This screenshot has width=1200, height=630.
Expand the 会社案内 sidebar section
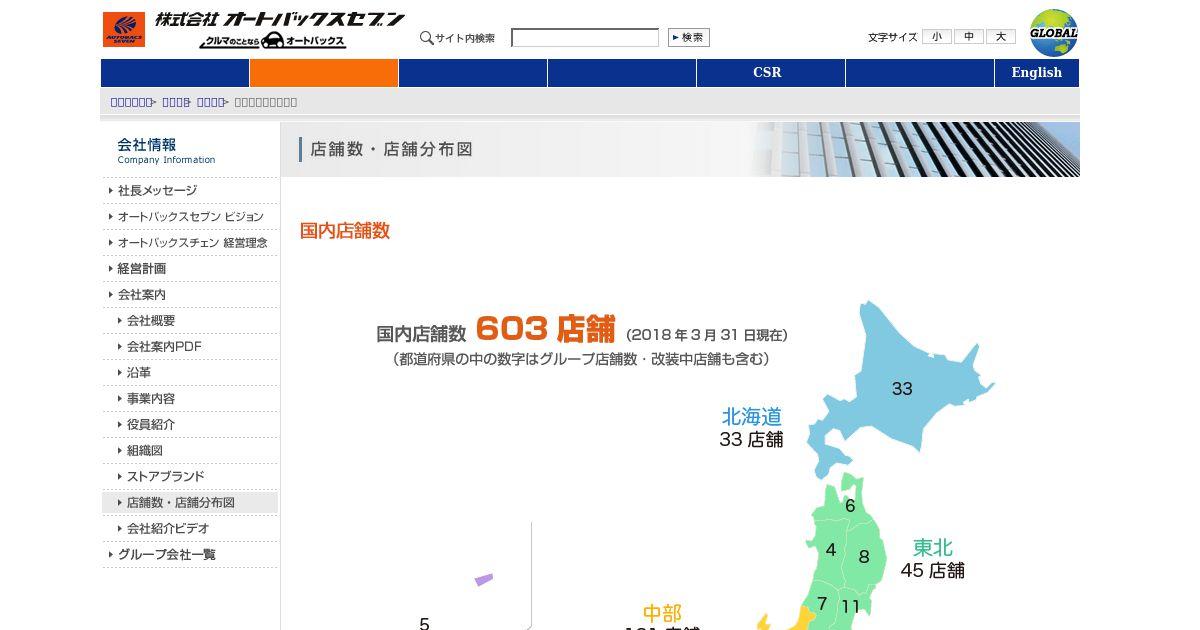point(141,295)
